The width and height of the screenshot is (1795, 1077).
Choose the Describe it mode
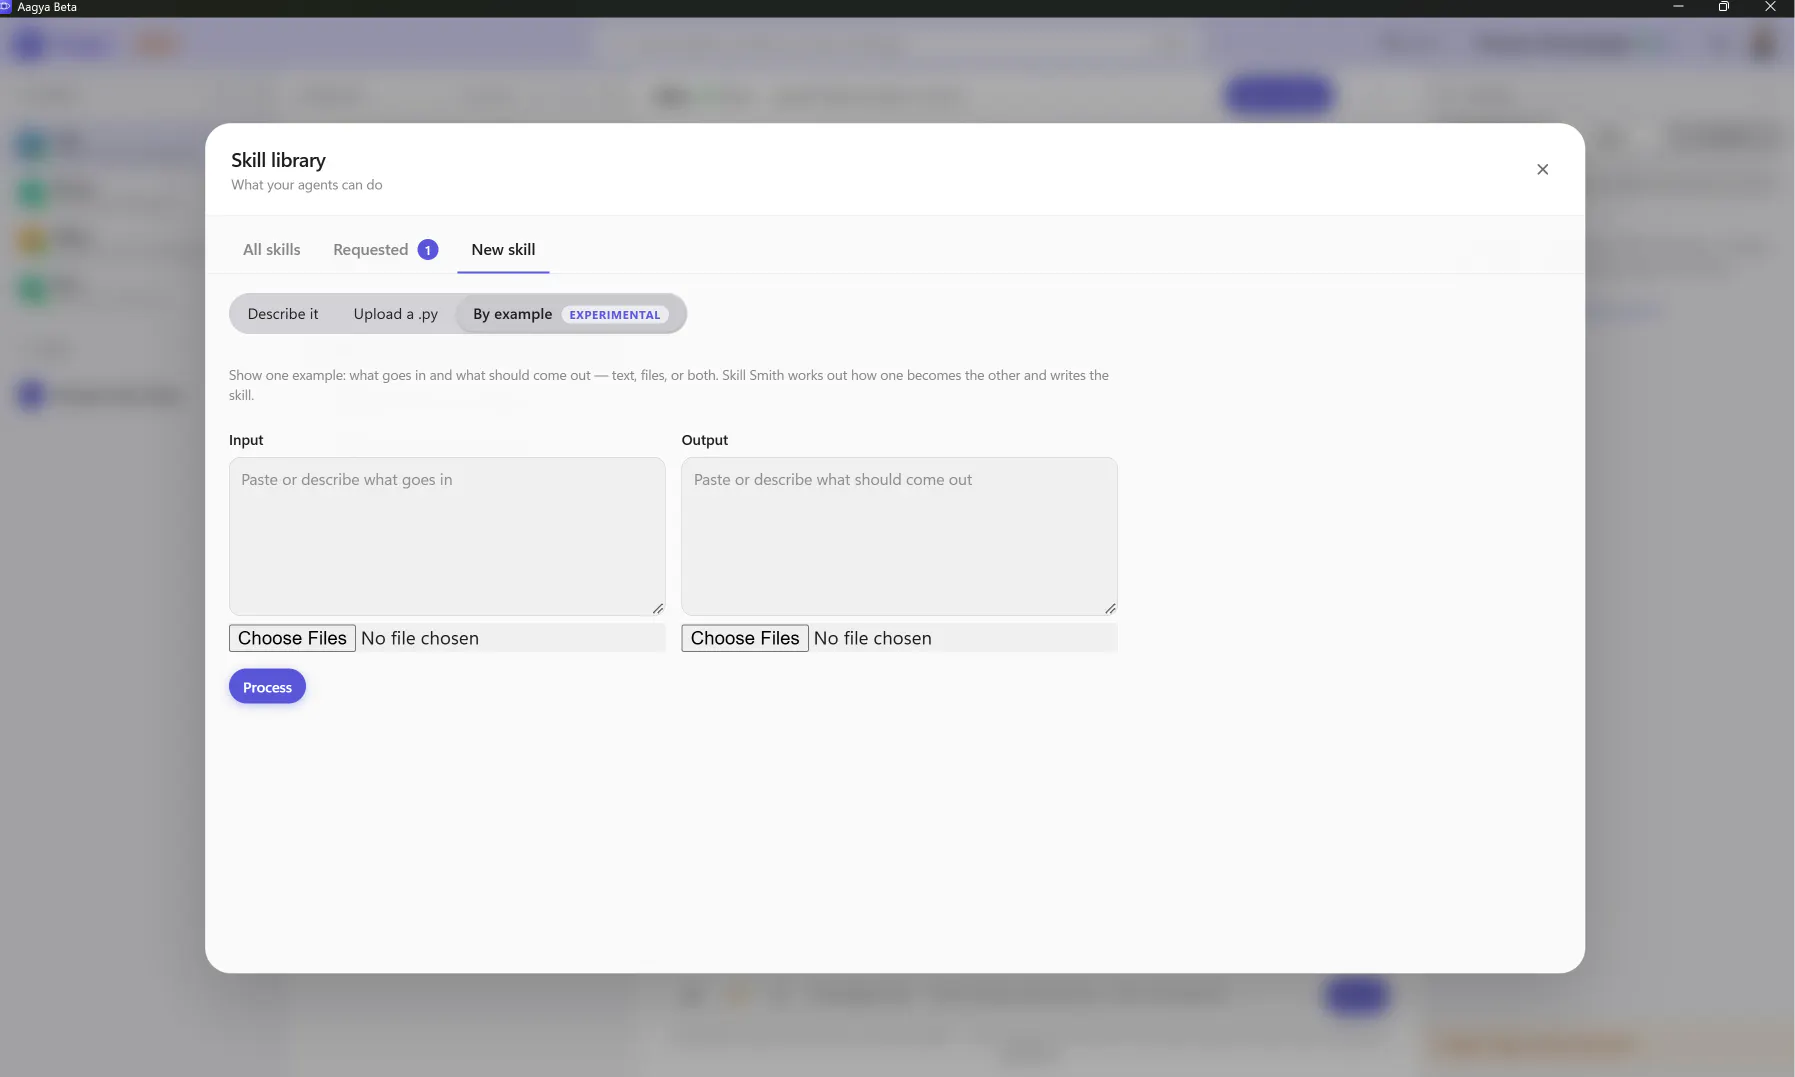283,314
